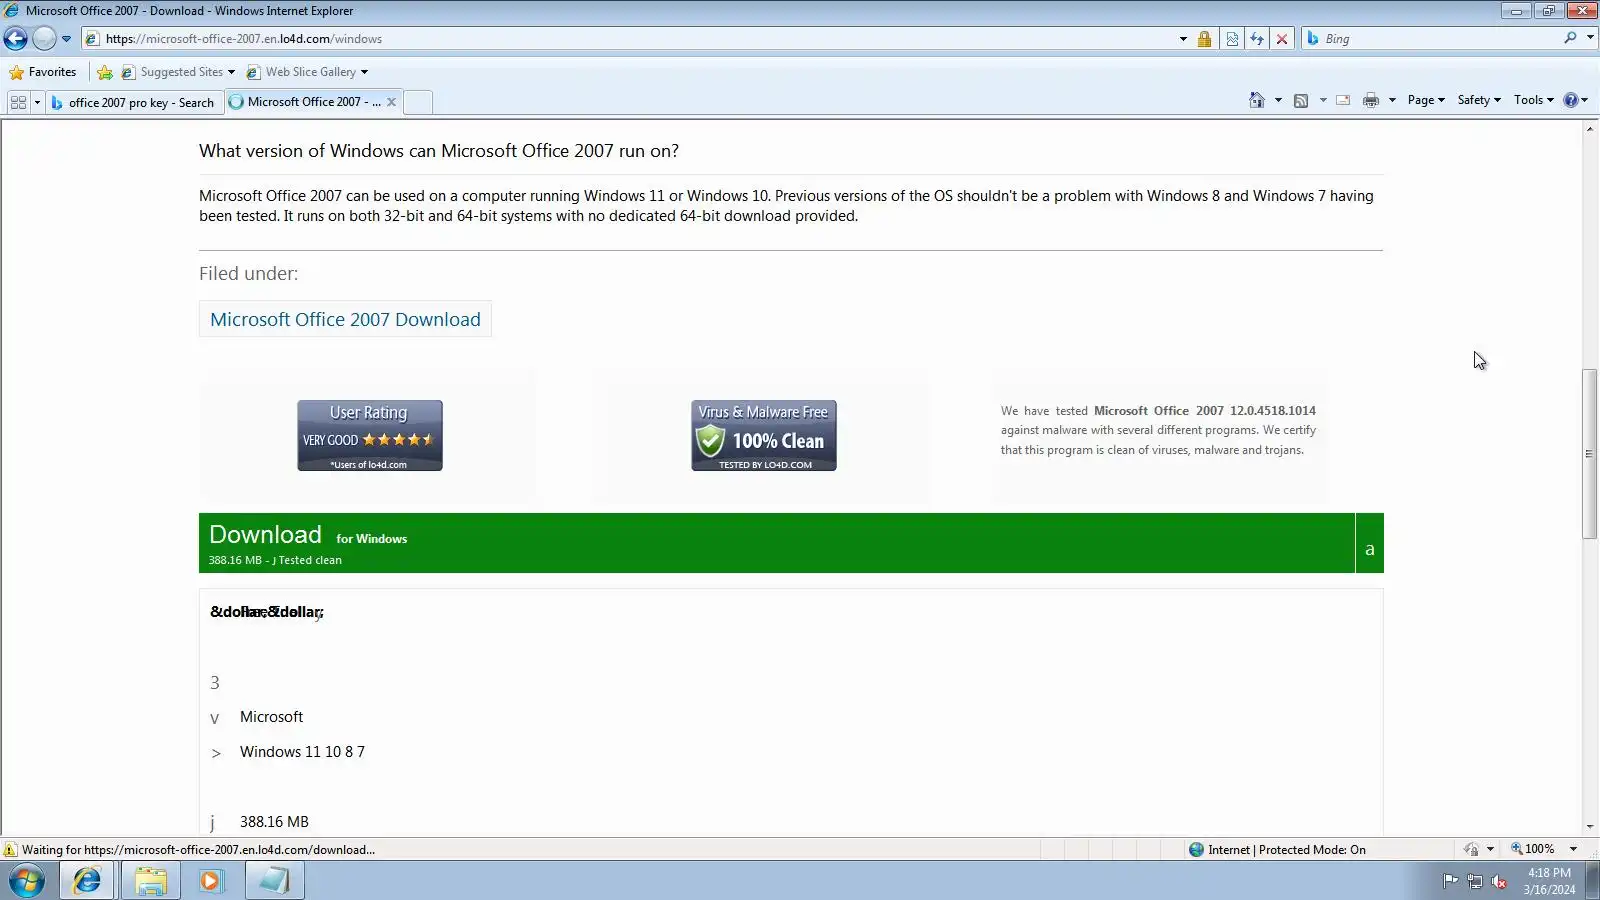This screenshot has height=900, width=1600.
Task: Open Web Slice Gallery dropdown
Action: pos(307,72)
